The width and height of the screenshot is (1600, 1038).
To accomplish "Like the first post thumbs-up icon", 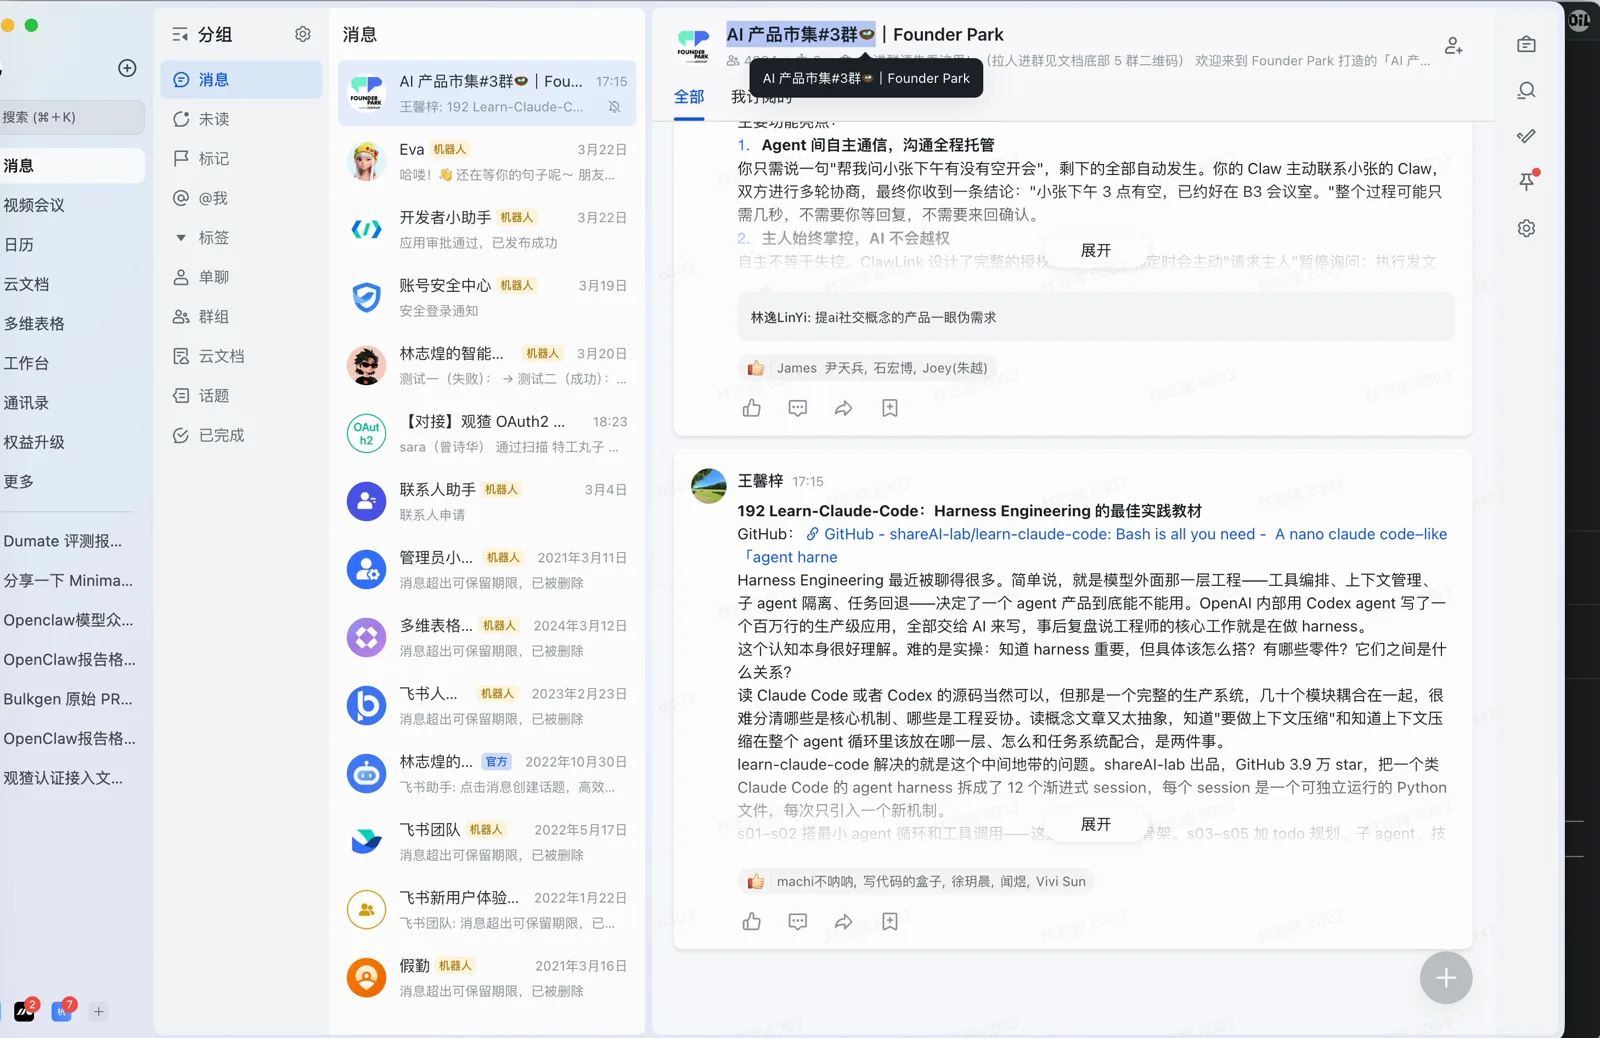I will click(x=752, y=408).
